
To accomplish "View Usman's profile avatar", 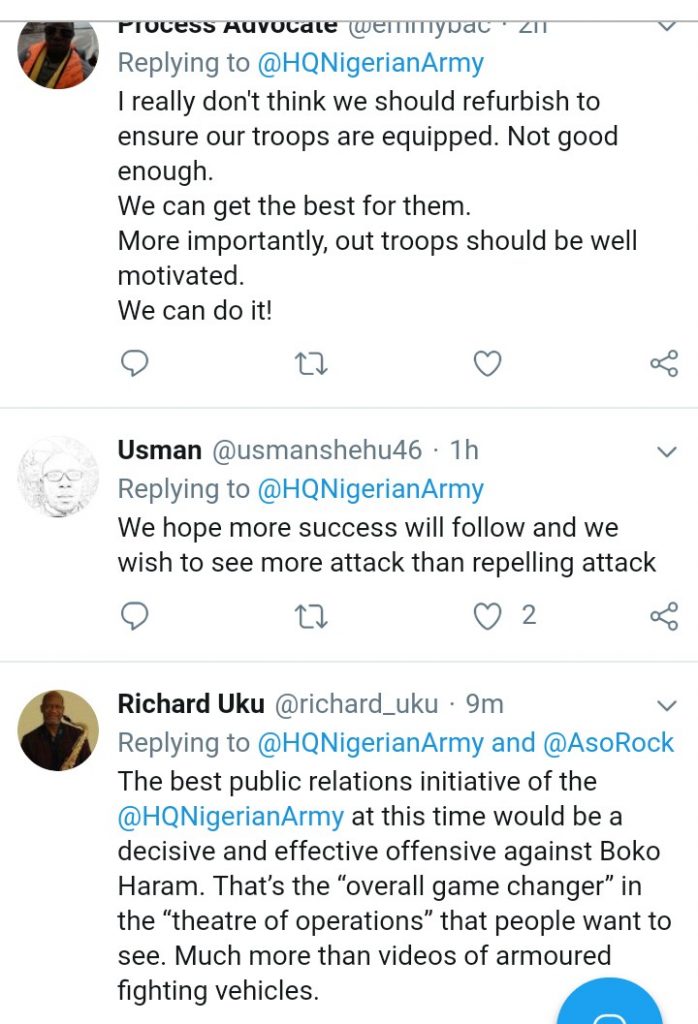I will coord(58,476).
